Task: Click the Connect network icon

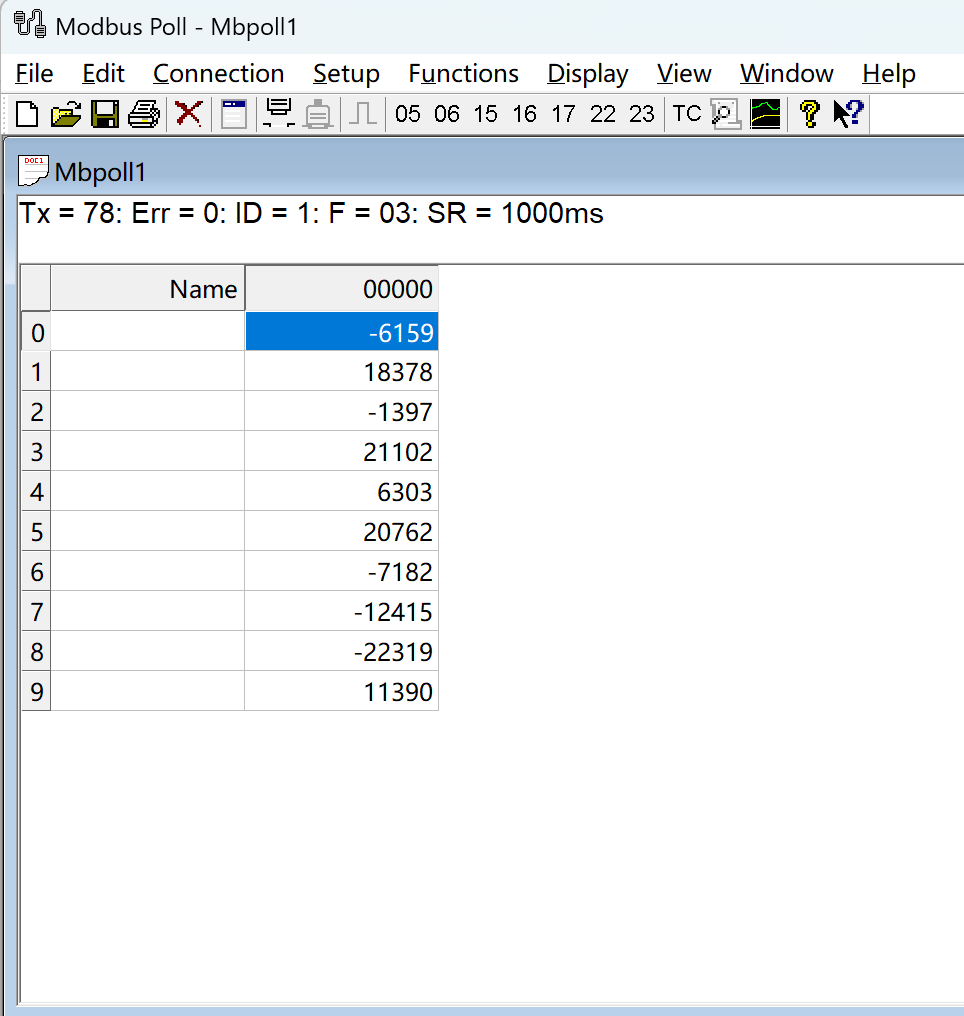Action: click(x=279, y=113)
